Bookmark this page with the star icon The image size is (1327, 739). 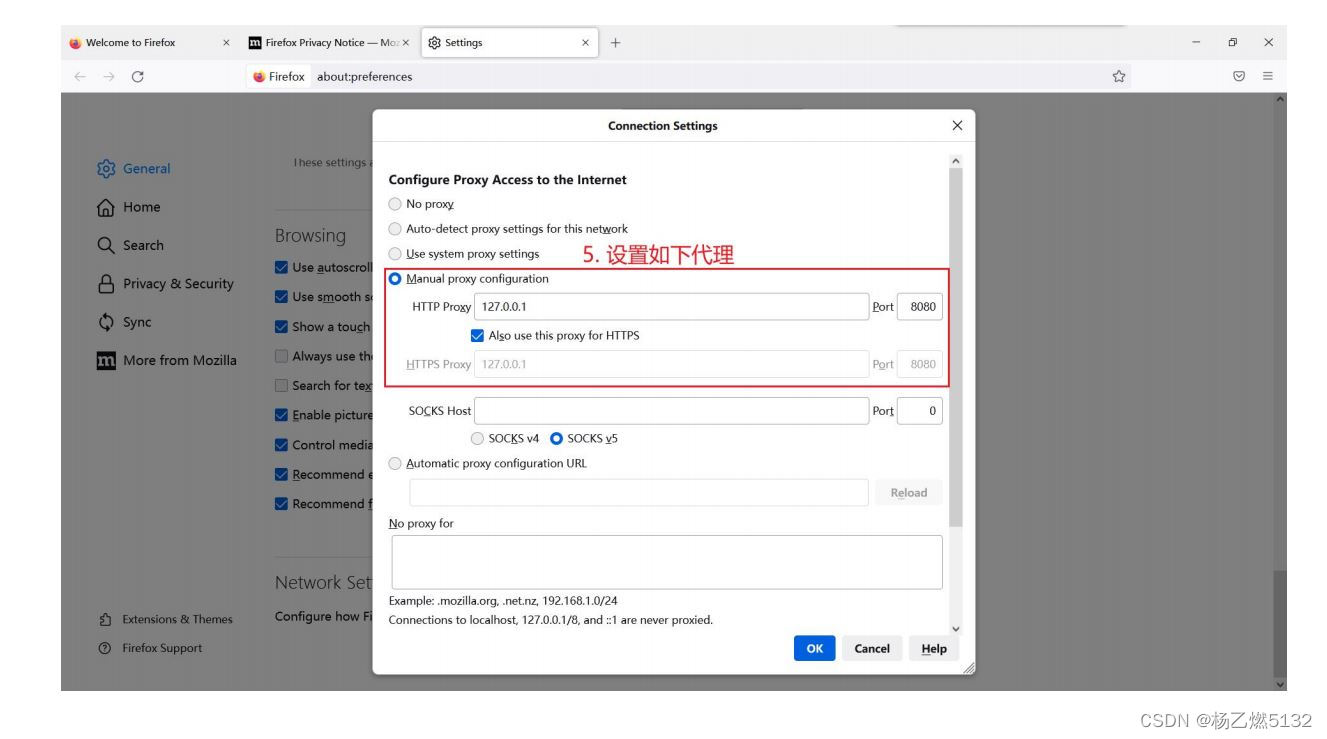pos(1119,76)
